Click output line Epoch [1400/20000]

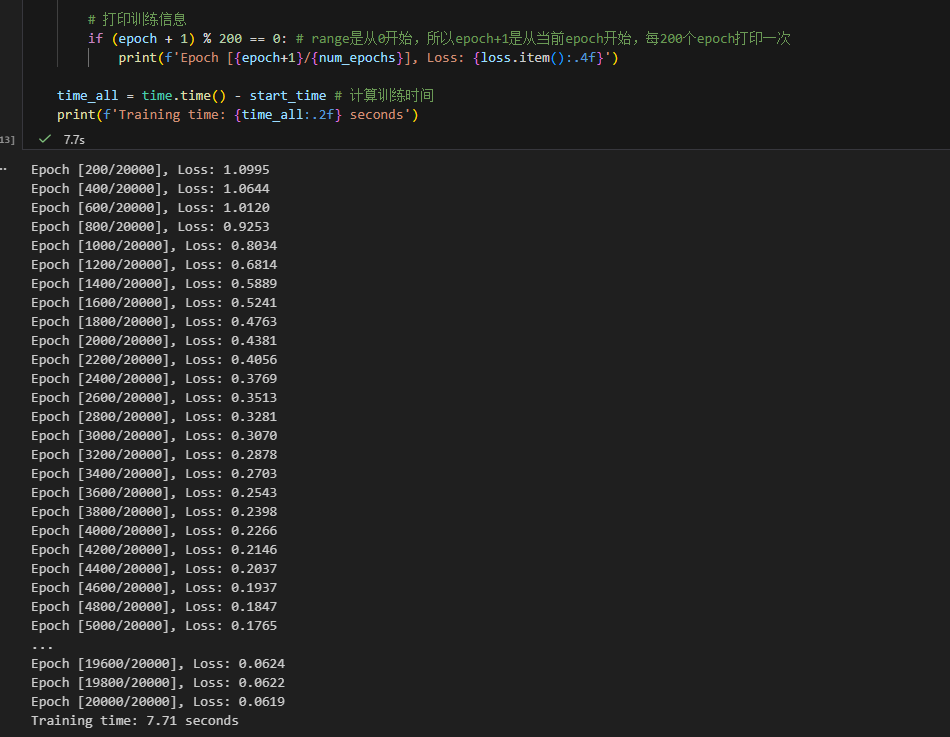click(154, 284)
